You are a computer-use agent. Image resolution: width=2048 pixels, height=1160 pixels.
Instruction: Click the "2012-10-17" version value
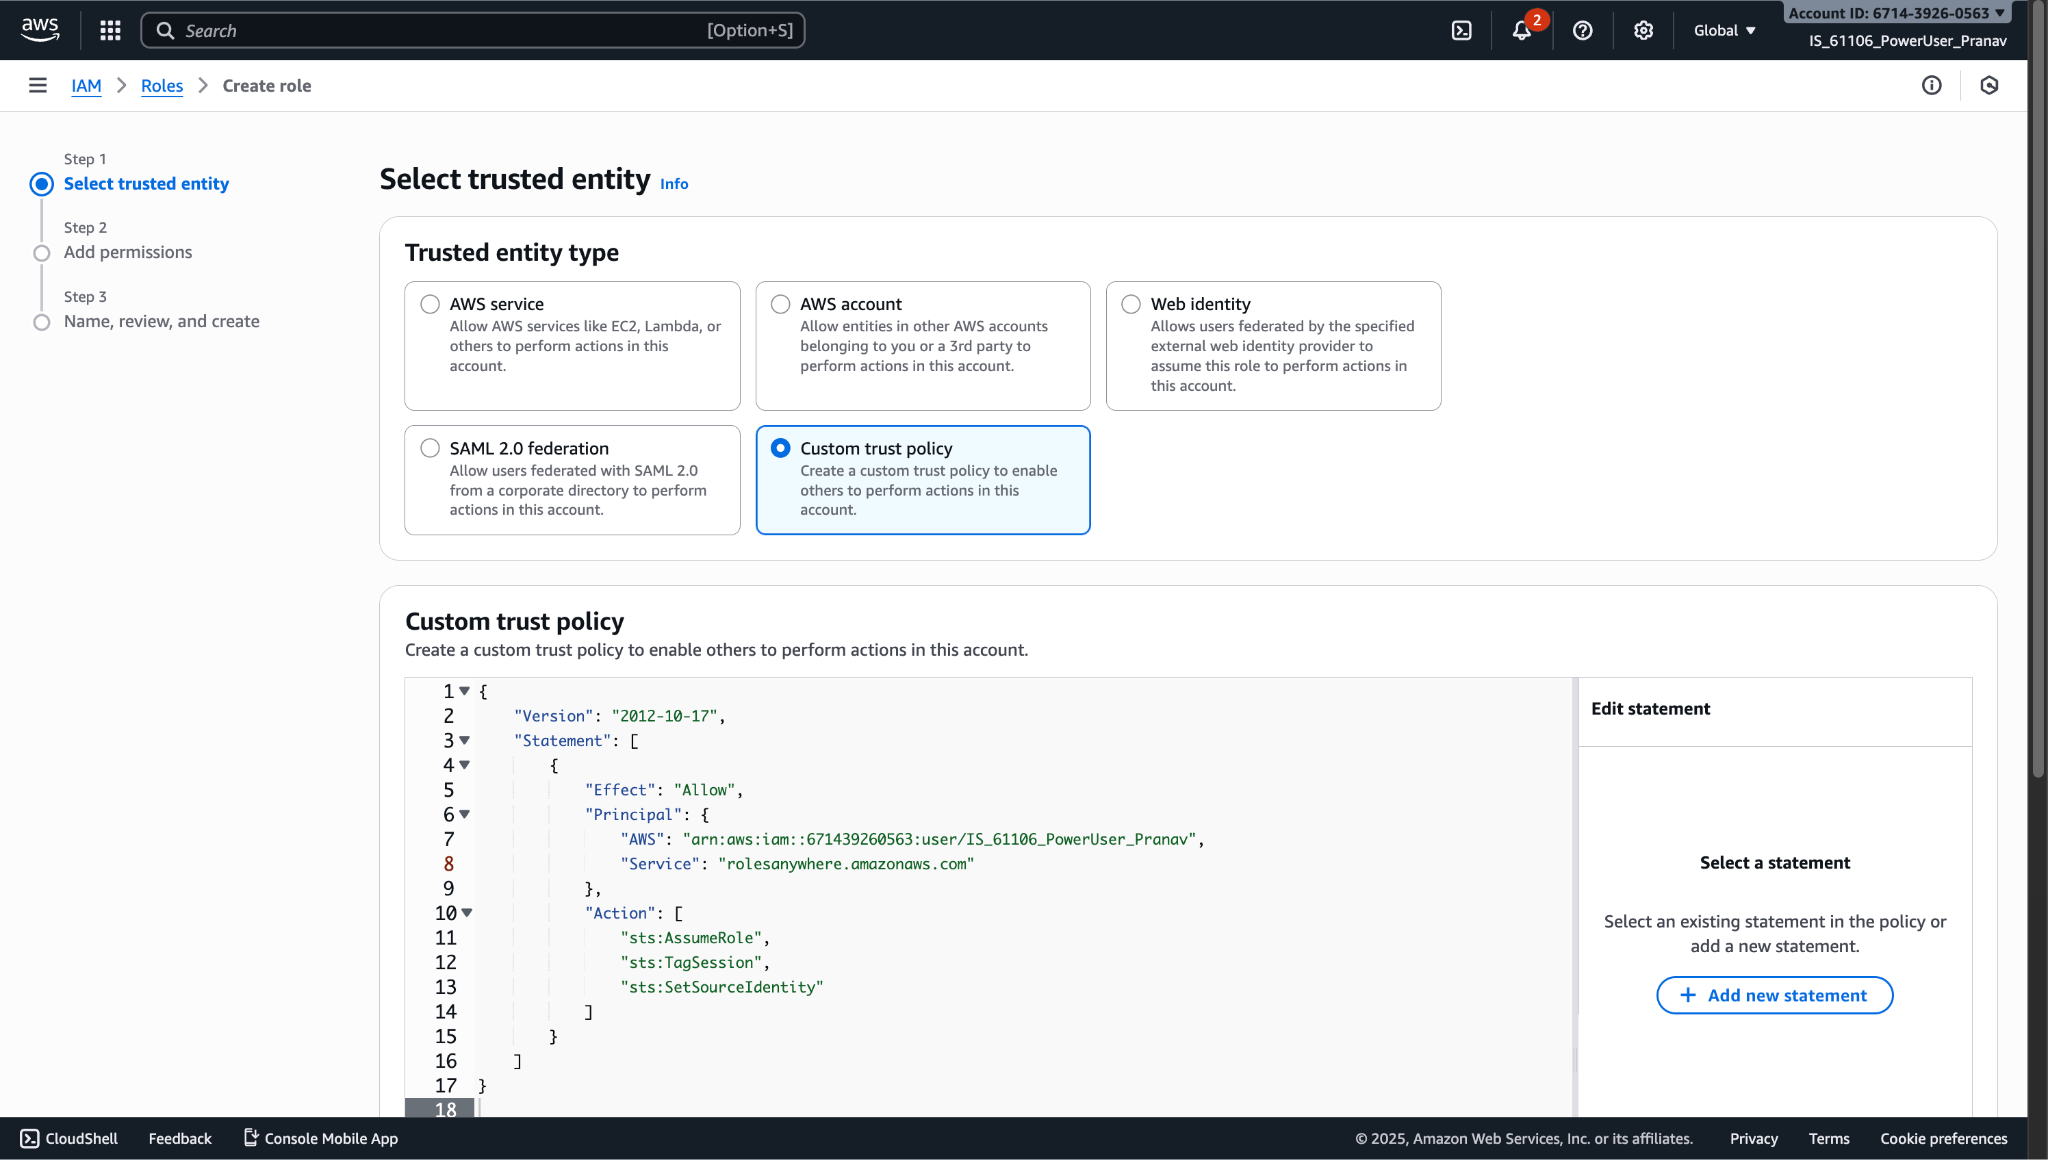tap(665, 716)
